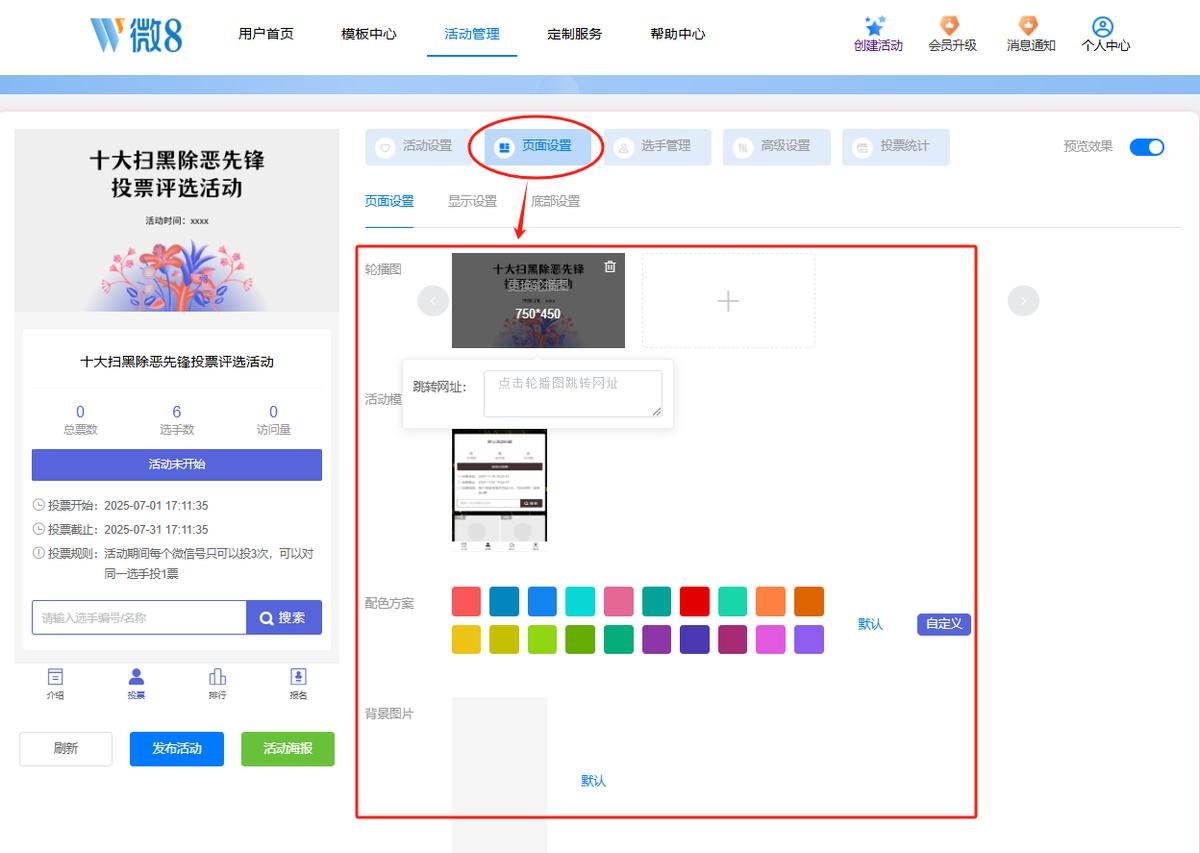1200x853 pixels.
Task: Click the 发布活动 button
Action: [x=177, y=749]
